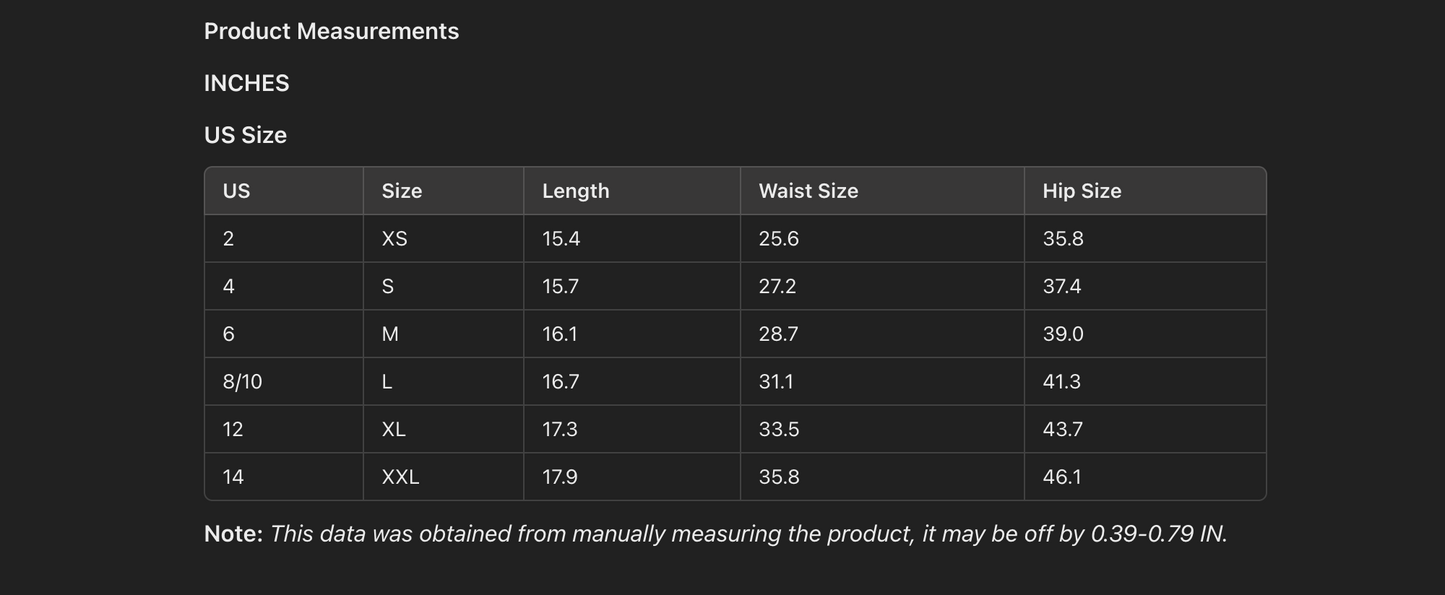Screen dimensions: 1445x595
Task: Click the Length column header
Action: pos(575,191)
